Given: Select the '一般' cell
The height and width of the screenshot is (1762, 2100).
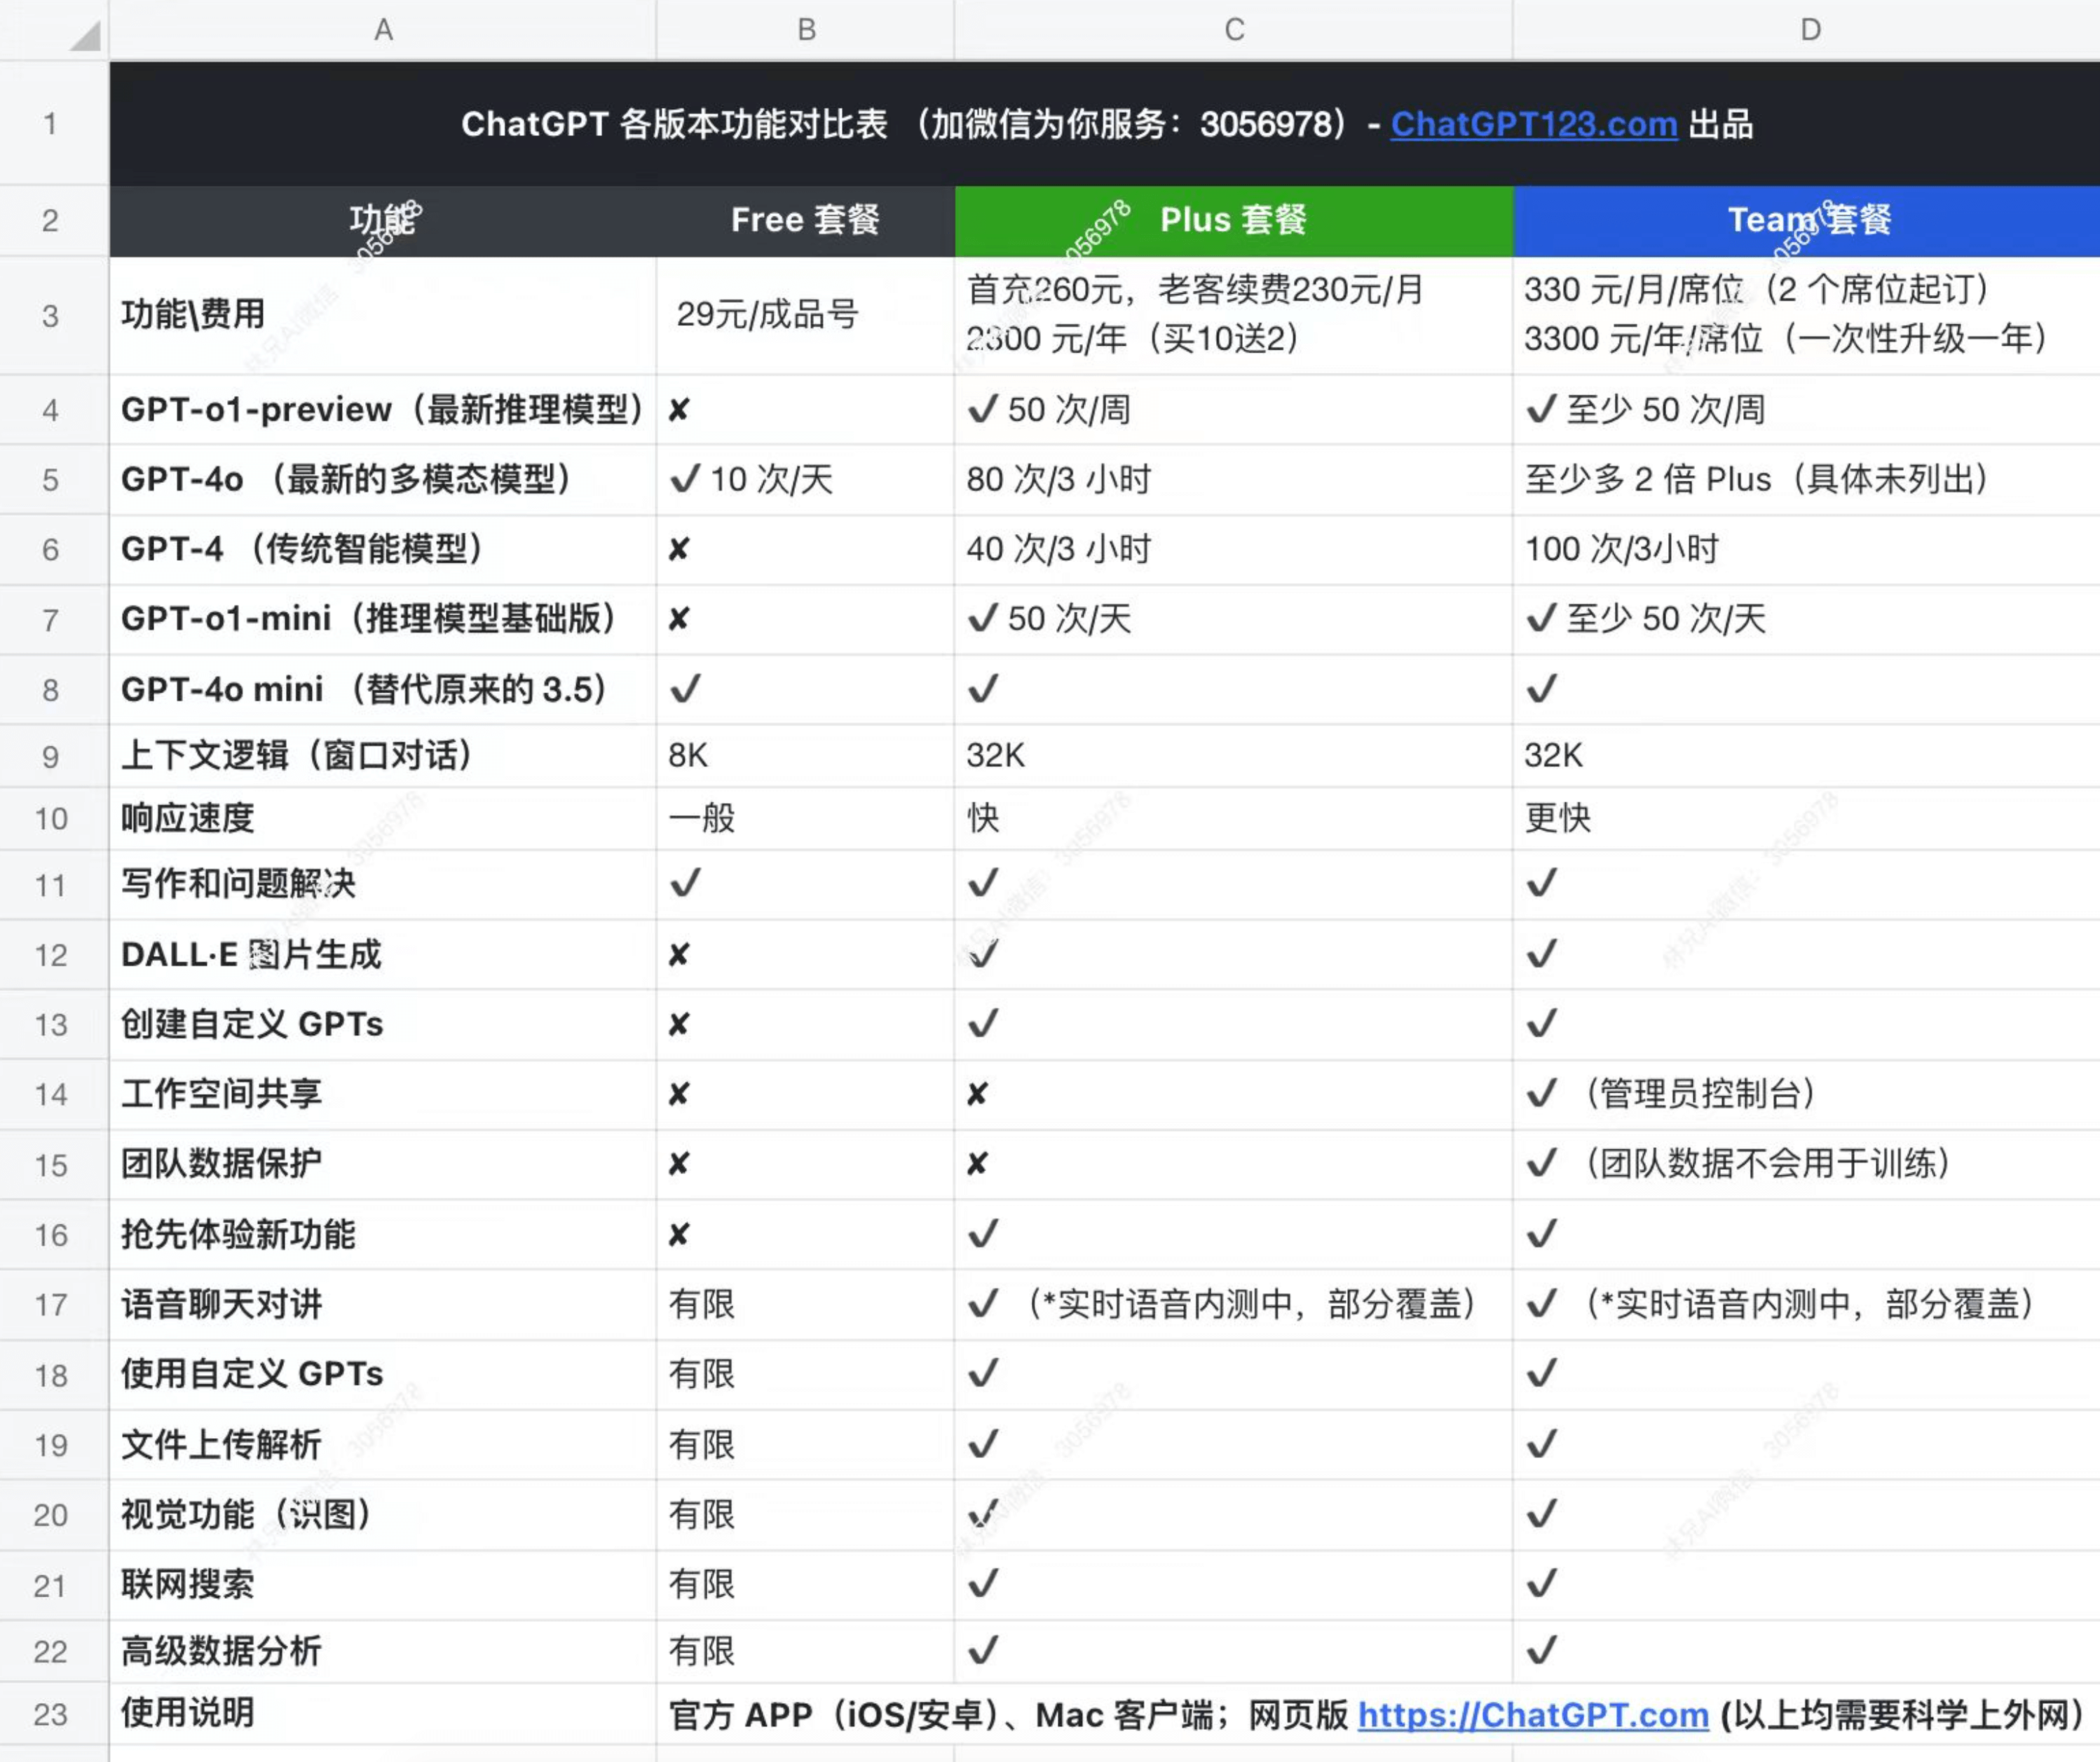Looking at the screenshot, I should point(806,819).
